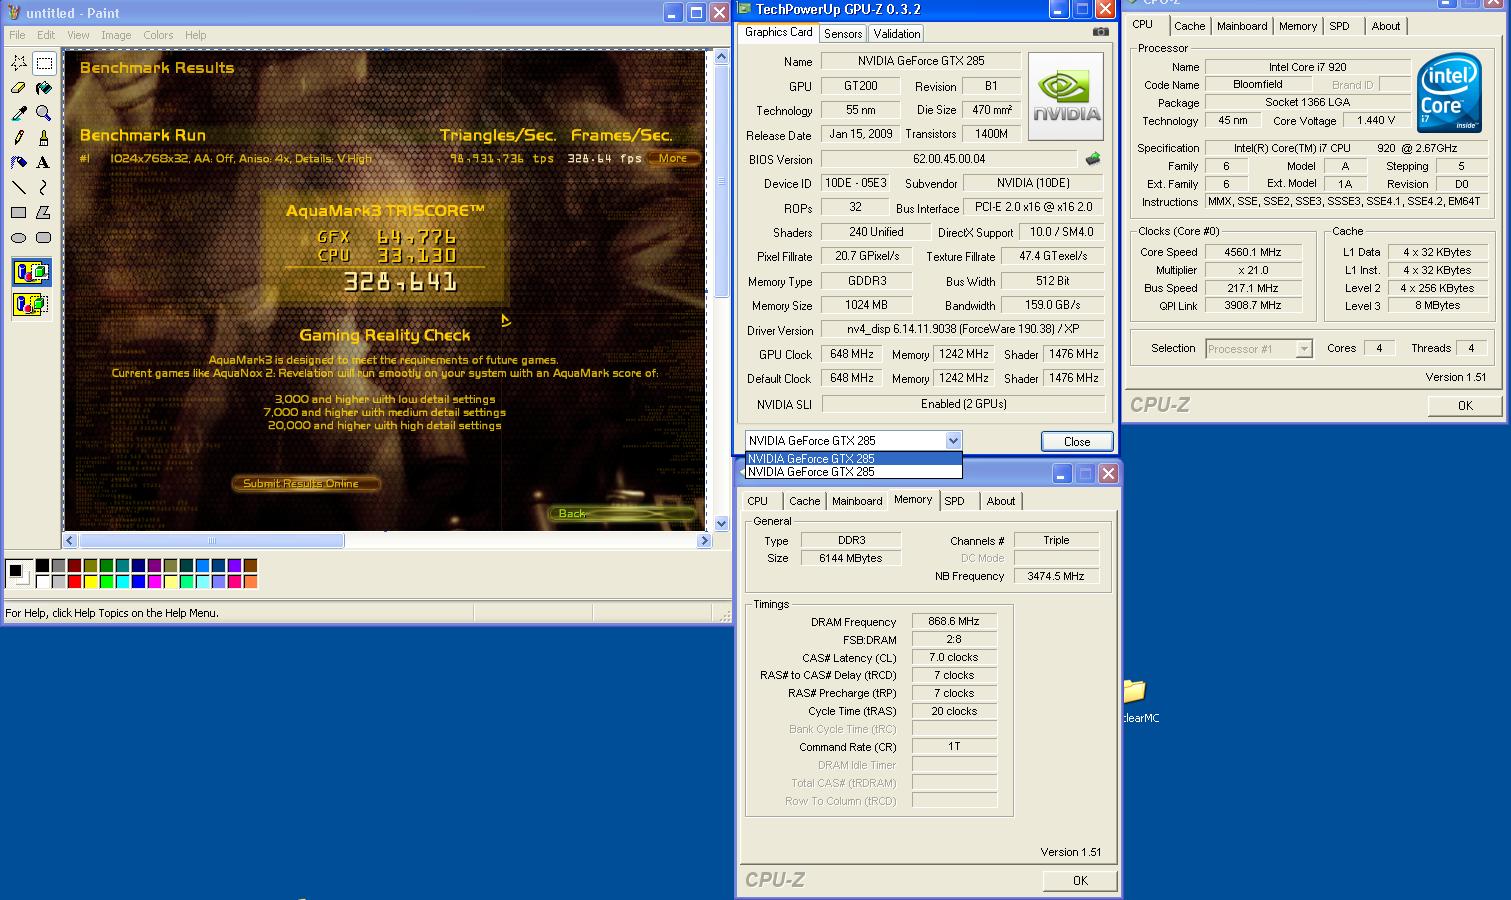Image resolution: width=1511 pixels, height=900 pixels.
Task: Select the Rounded Rectangle tool
Action: click(44, 237)
